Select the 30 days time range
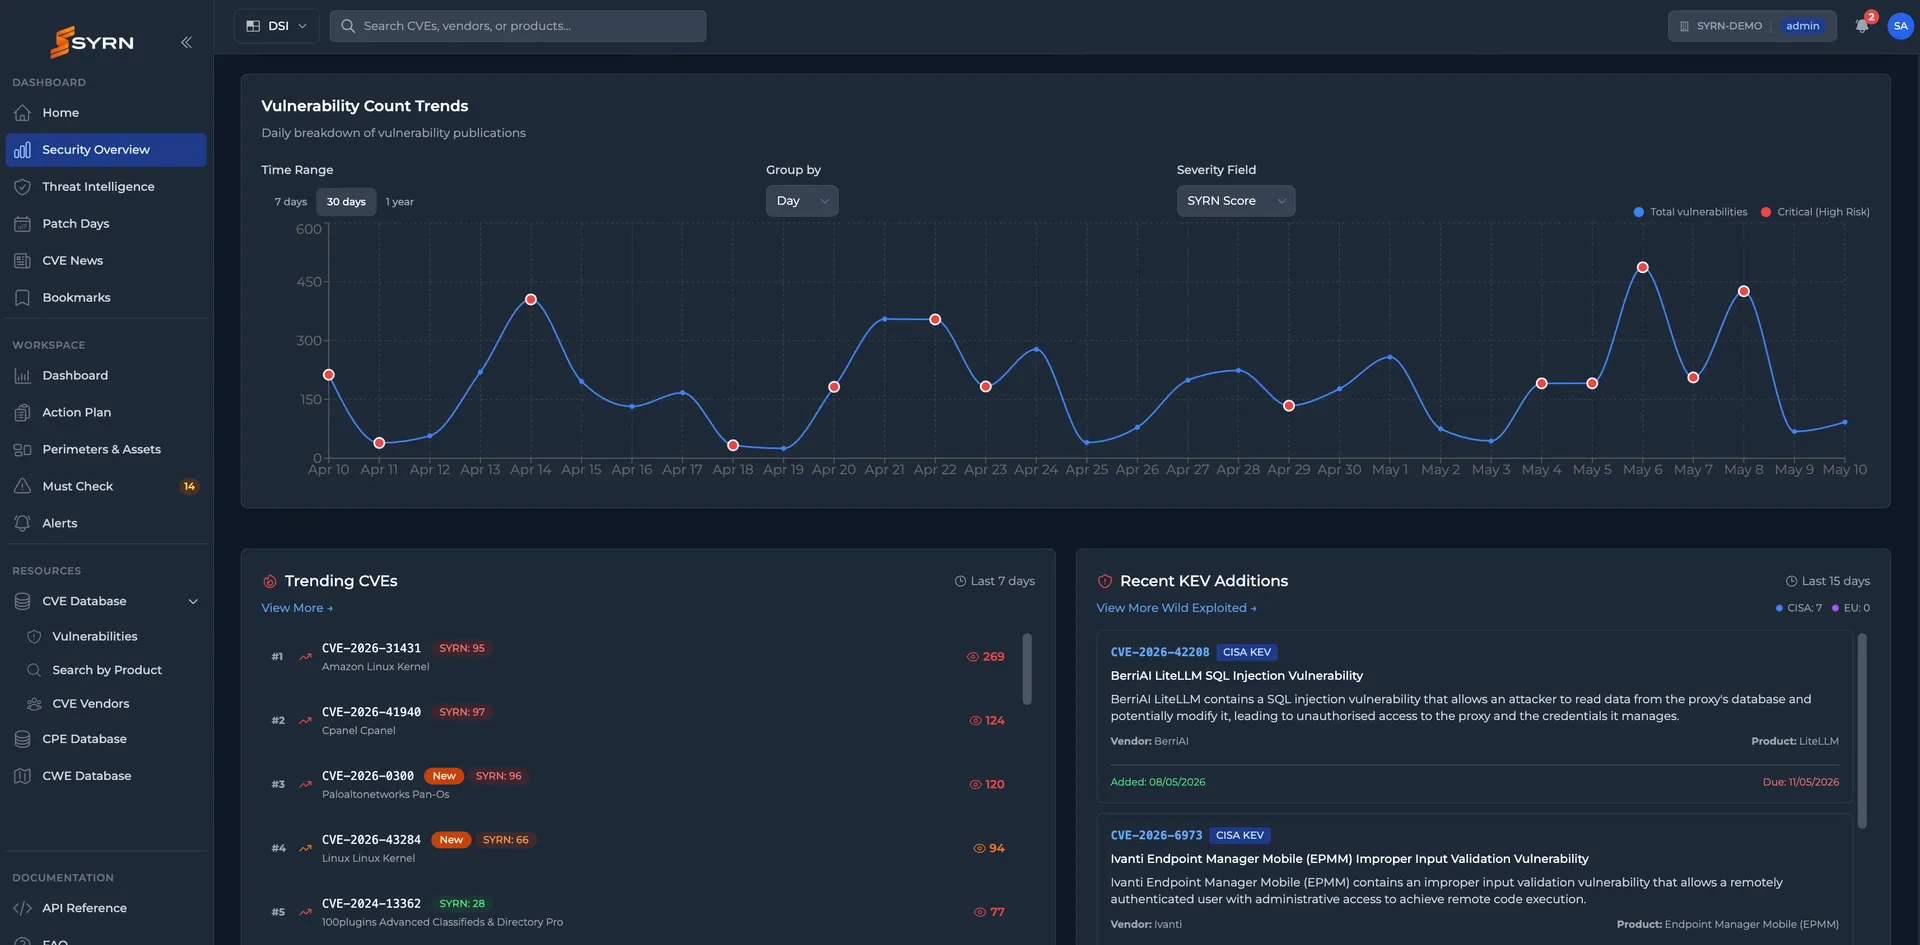This screenshot has width=1920, height=945. 346,202
